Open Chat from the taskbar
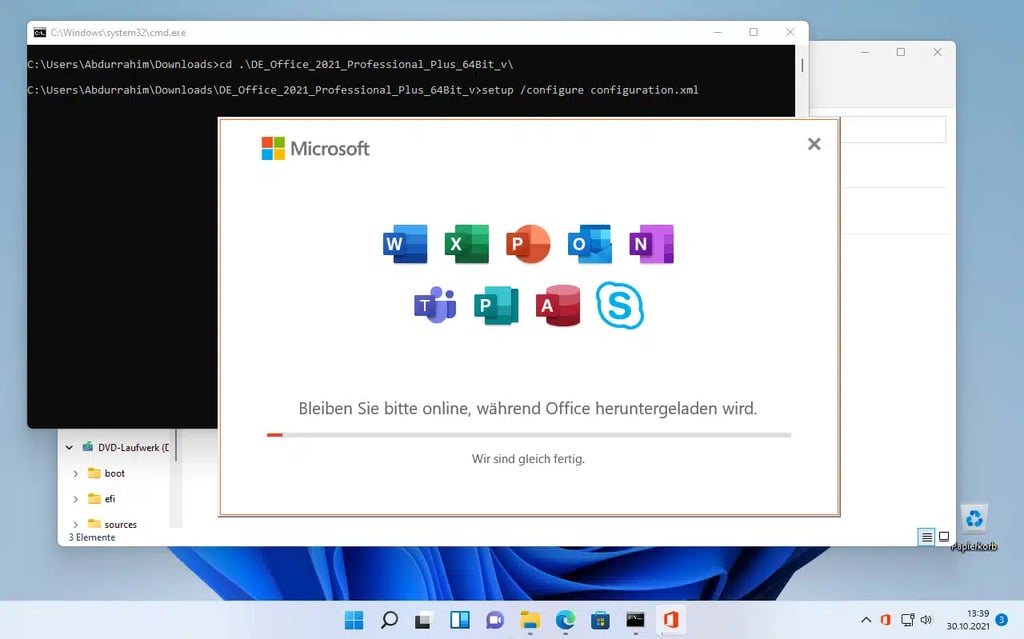 495,619
